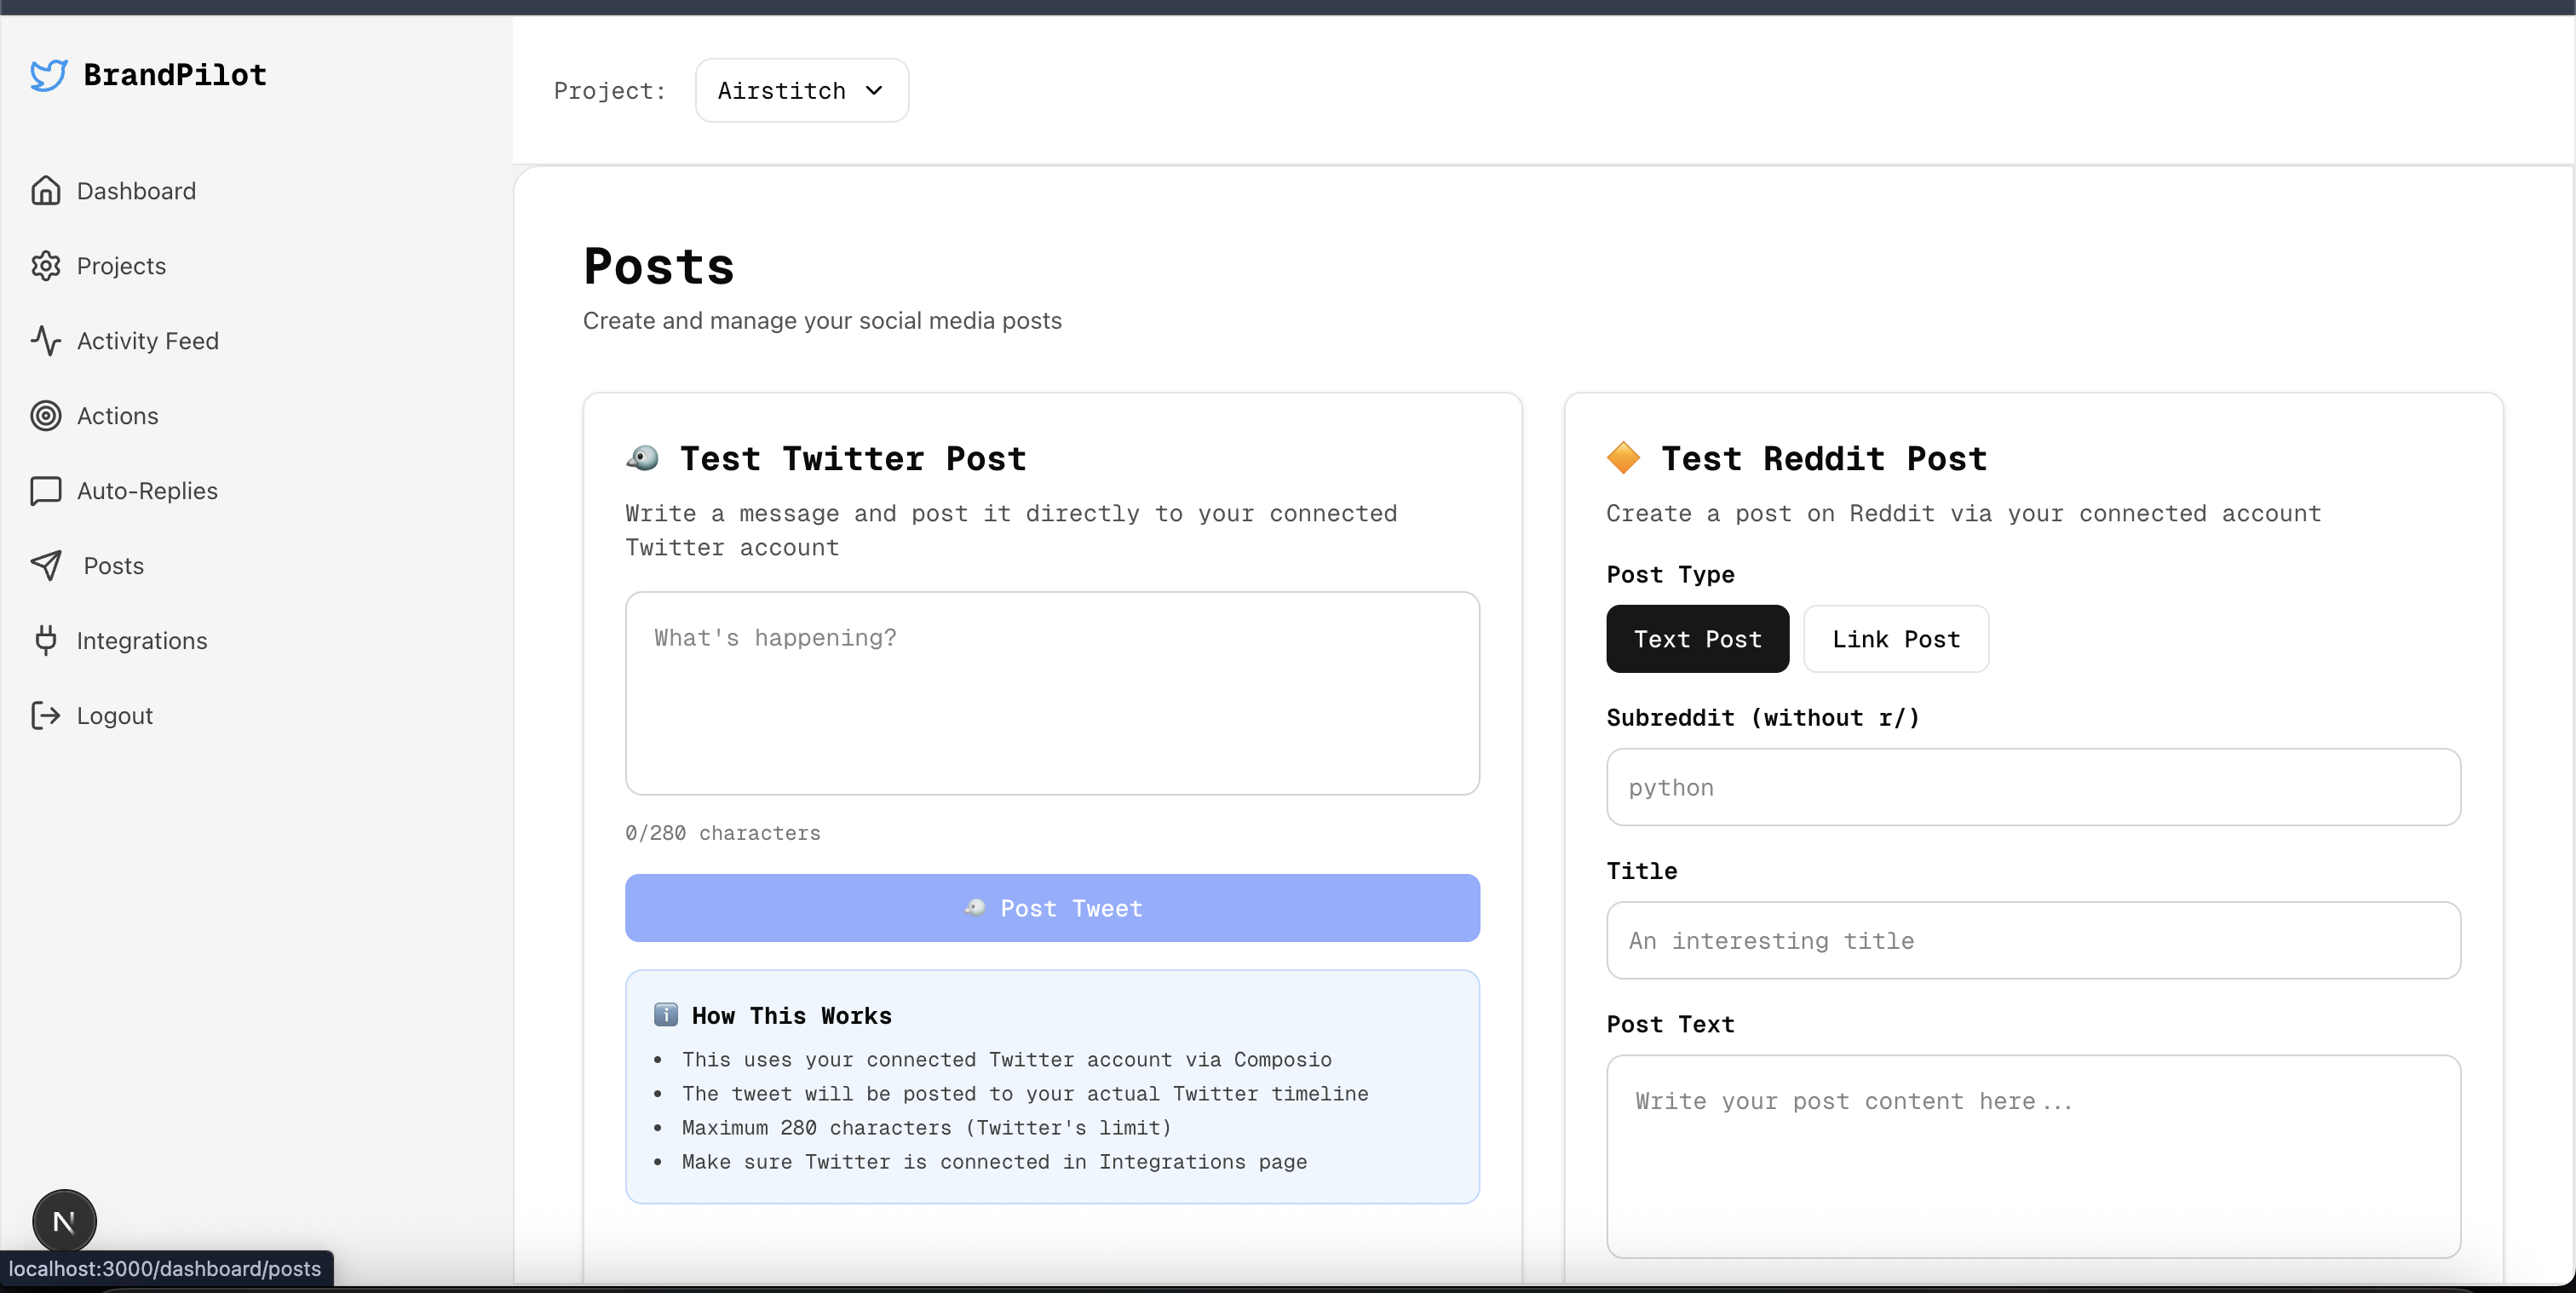Go to Integrations in the sidebar
The image size is (2576, 1293).
click(x=141, y=640)
